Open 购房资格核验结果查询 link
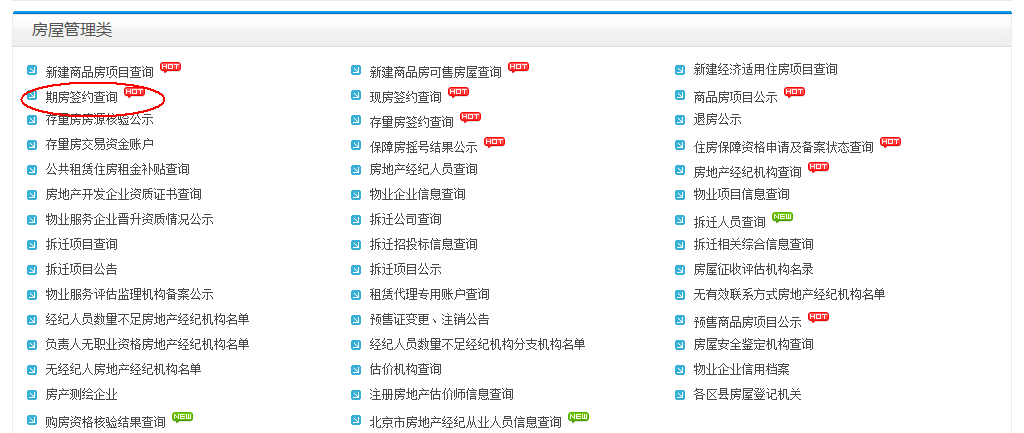Viewport: 1024px width, 433px height. click(x=105, y=422)
